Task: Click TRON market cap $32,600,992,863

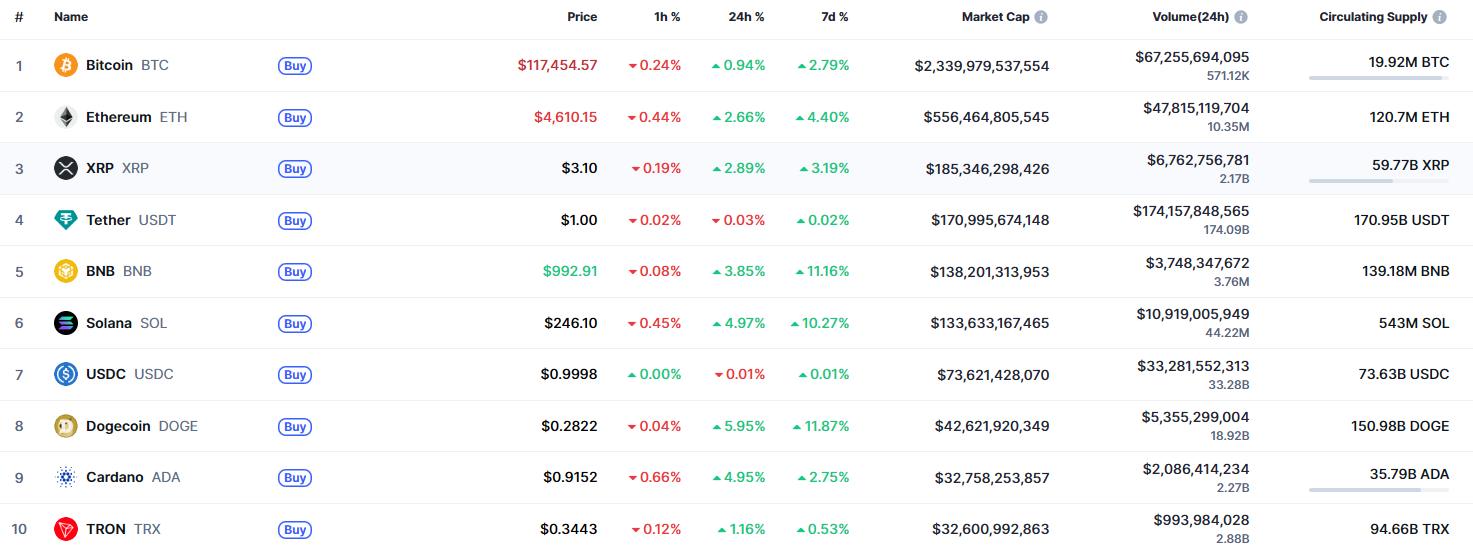Action: click(x=990, y=529)
